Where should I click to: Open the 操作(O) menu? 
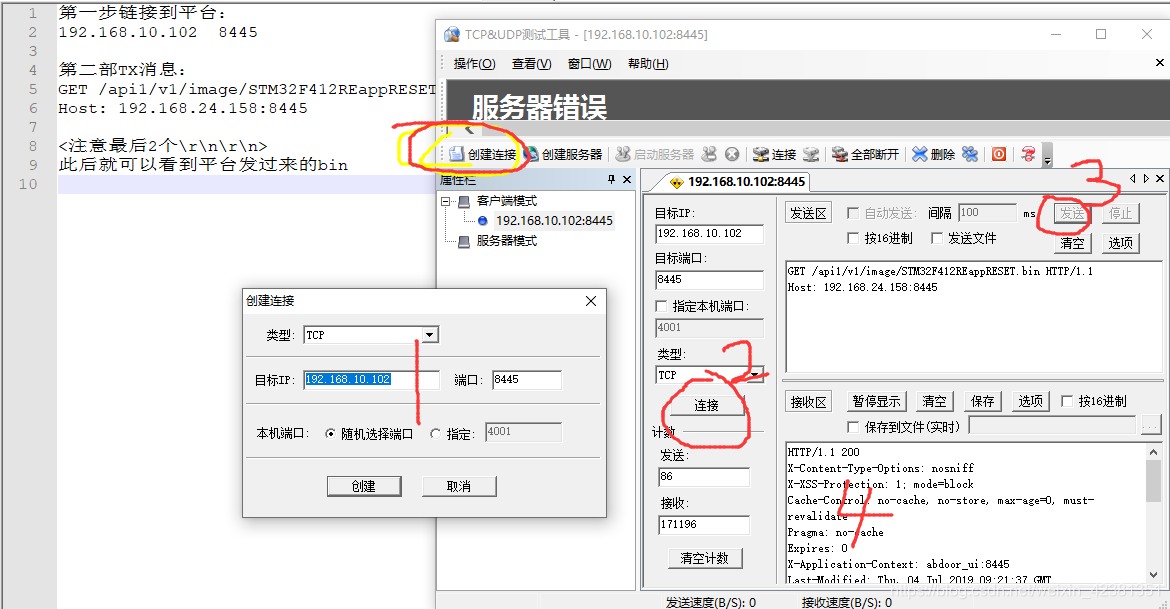point(475,64)
